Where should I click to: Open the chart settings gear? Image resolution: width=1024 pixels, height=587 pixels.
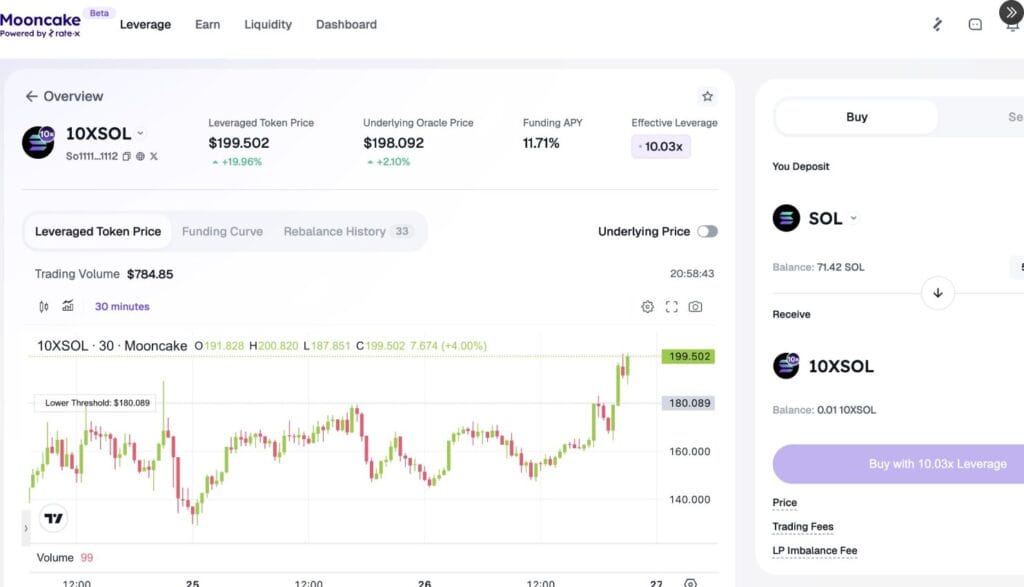pyautogui.click(x=646, y=306)
